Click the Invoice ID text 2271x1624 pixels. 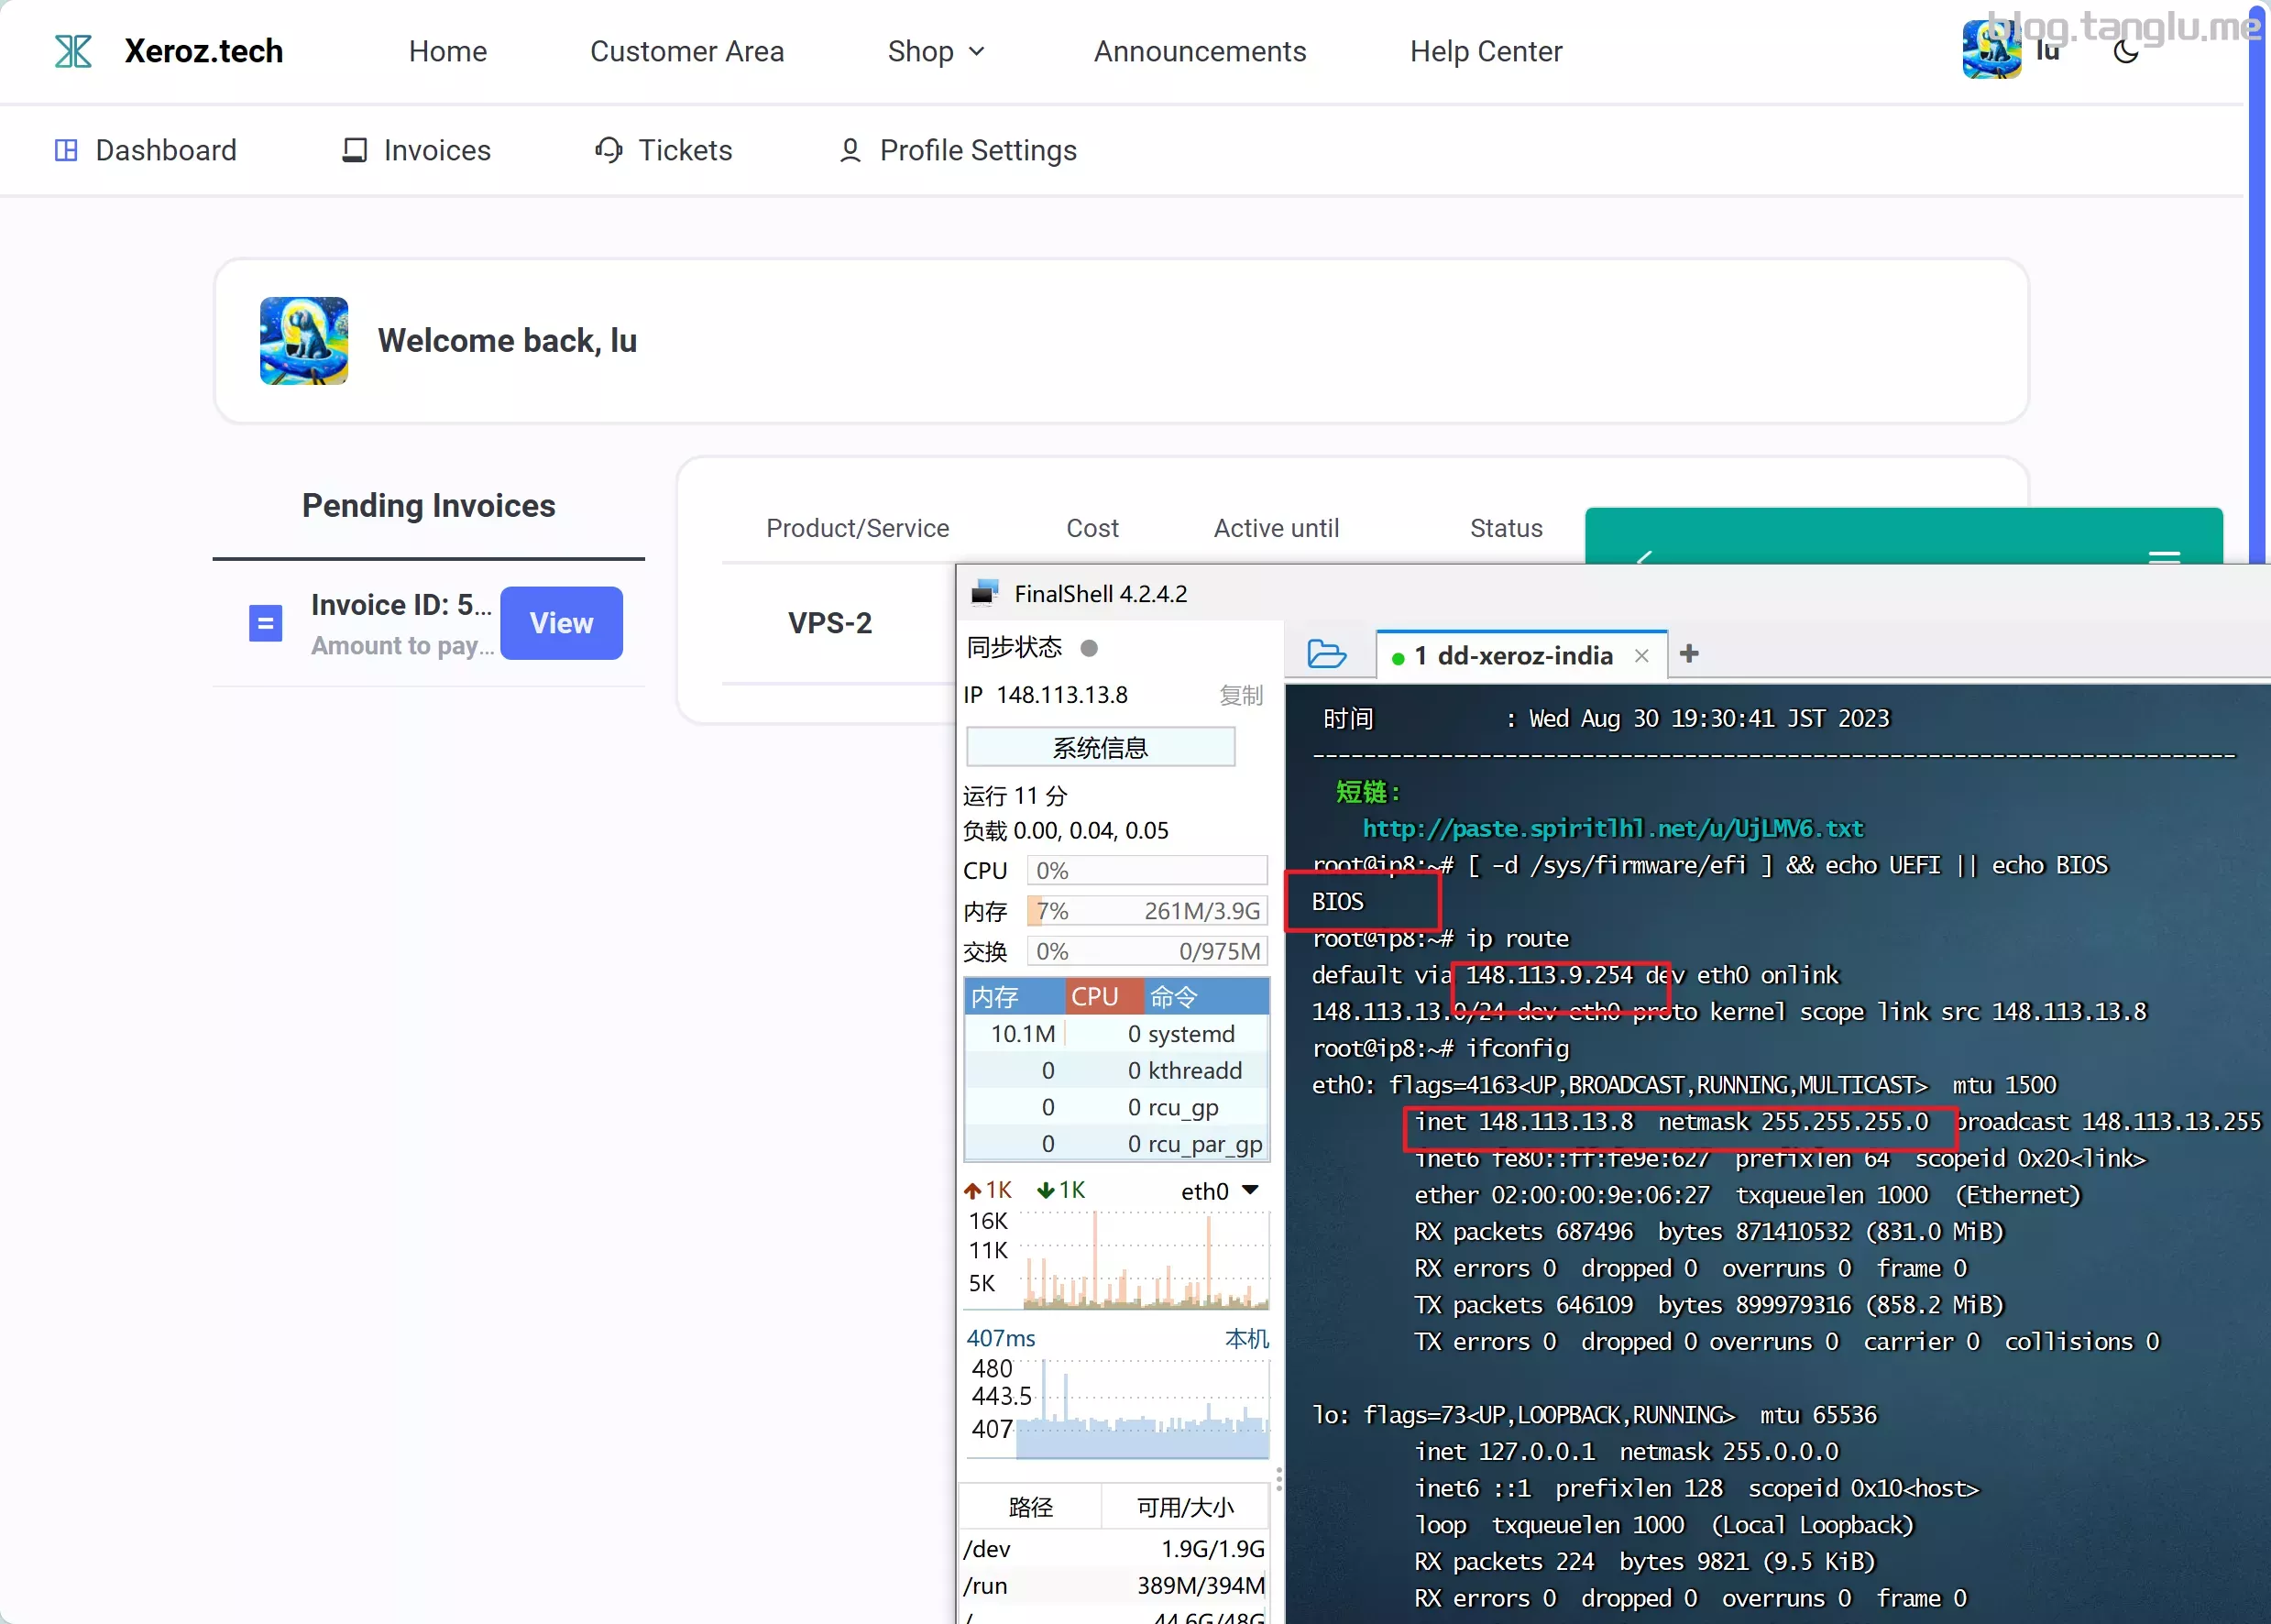click(401, 604)
